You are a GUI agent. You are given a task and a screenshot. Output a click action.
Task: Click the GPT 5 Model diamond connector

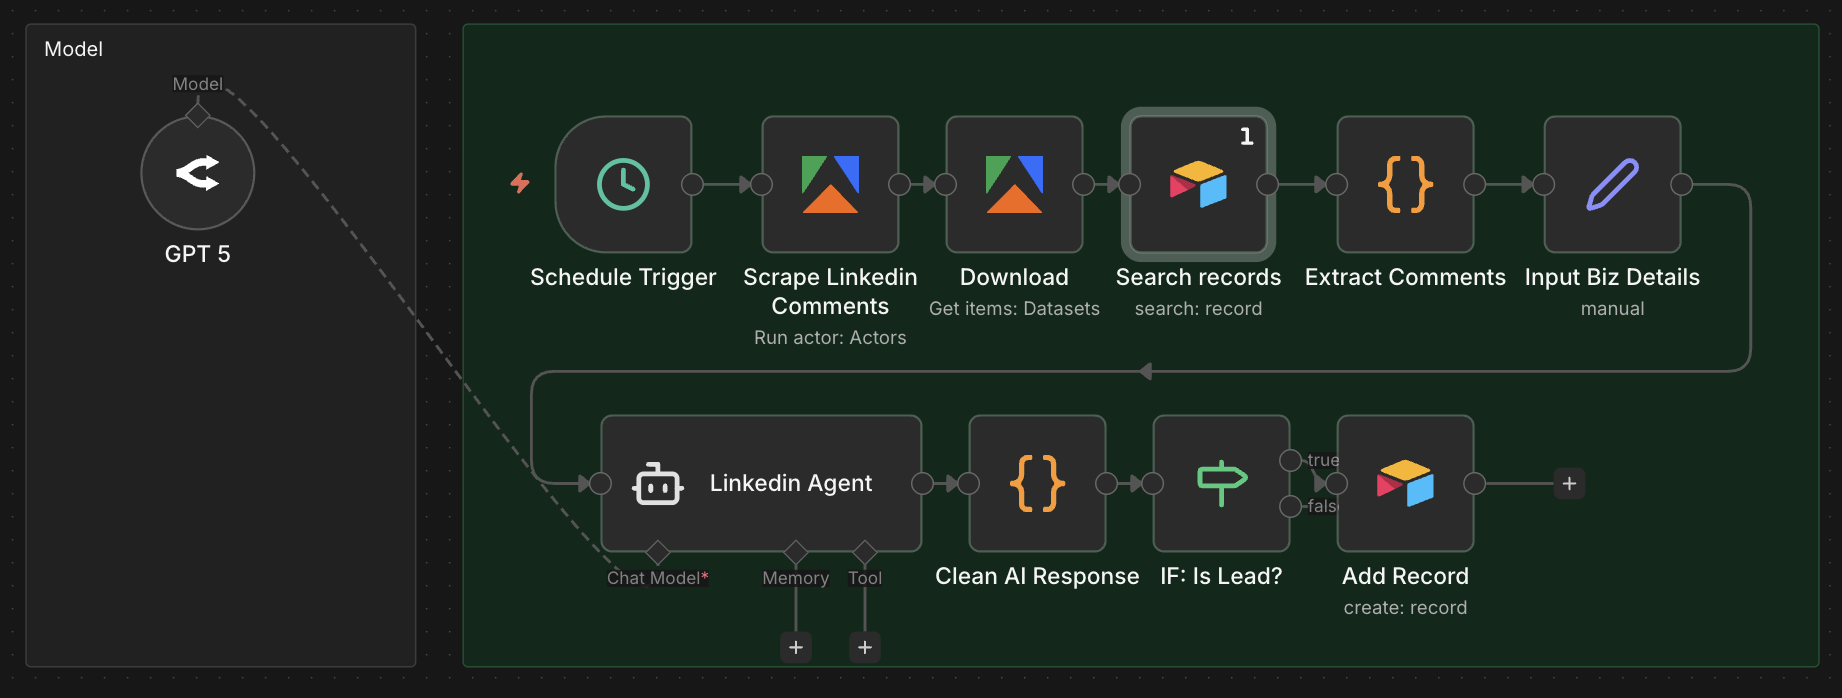pos(198,116)
